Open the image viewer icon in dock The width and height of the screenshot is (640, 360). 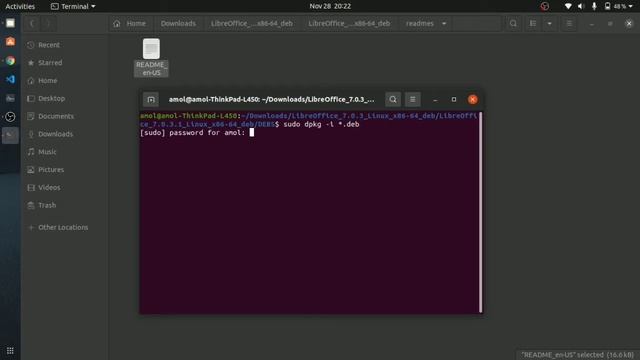coord(10,98)
